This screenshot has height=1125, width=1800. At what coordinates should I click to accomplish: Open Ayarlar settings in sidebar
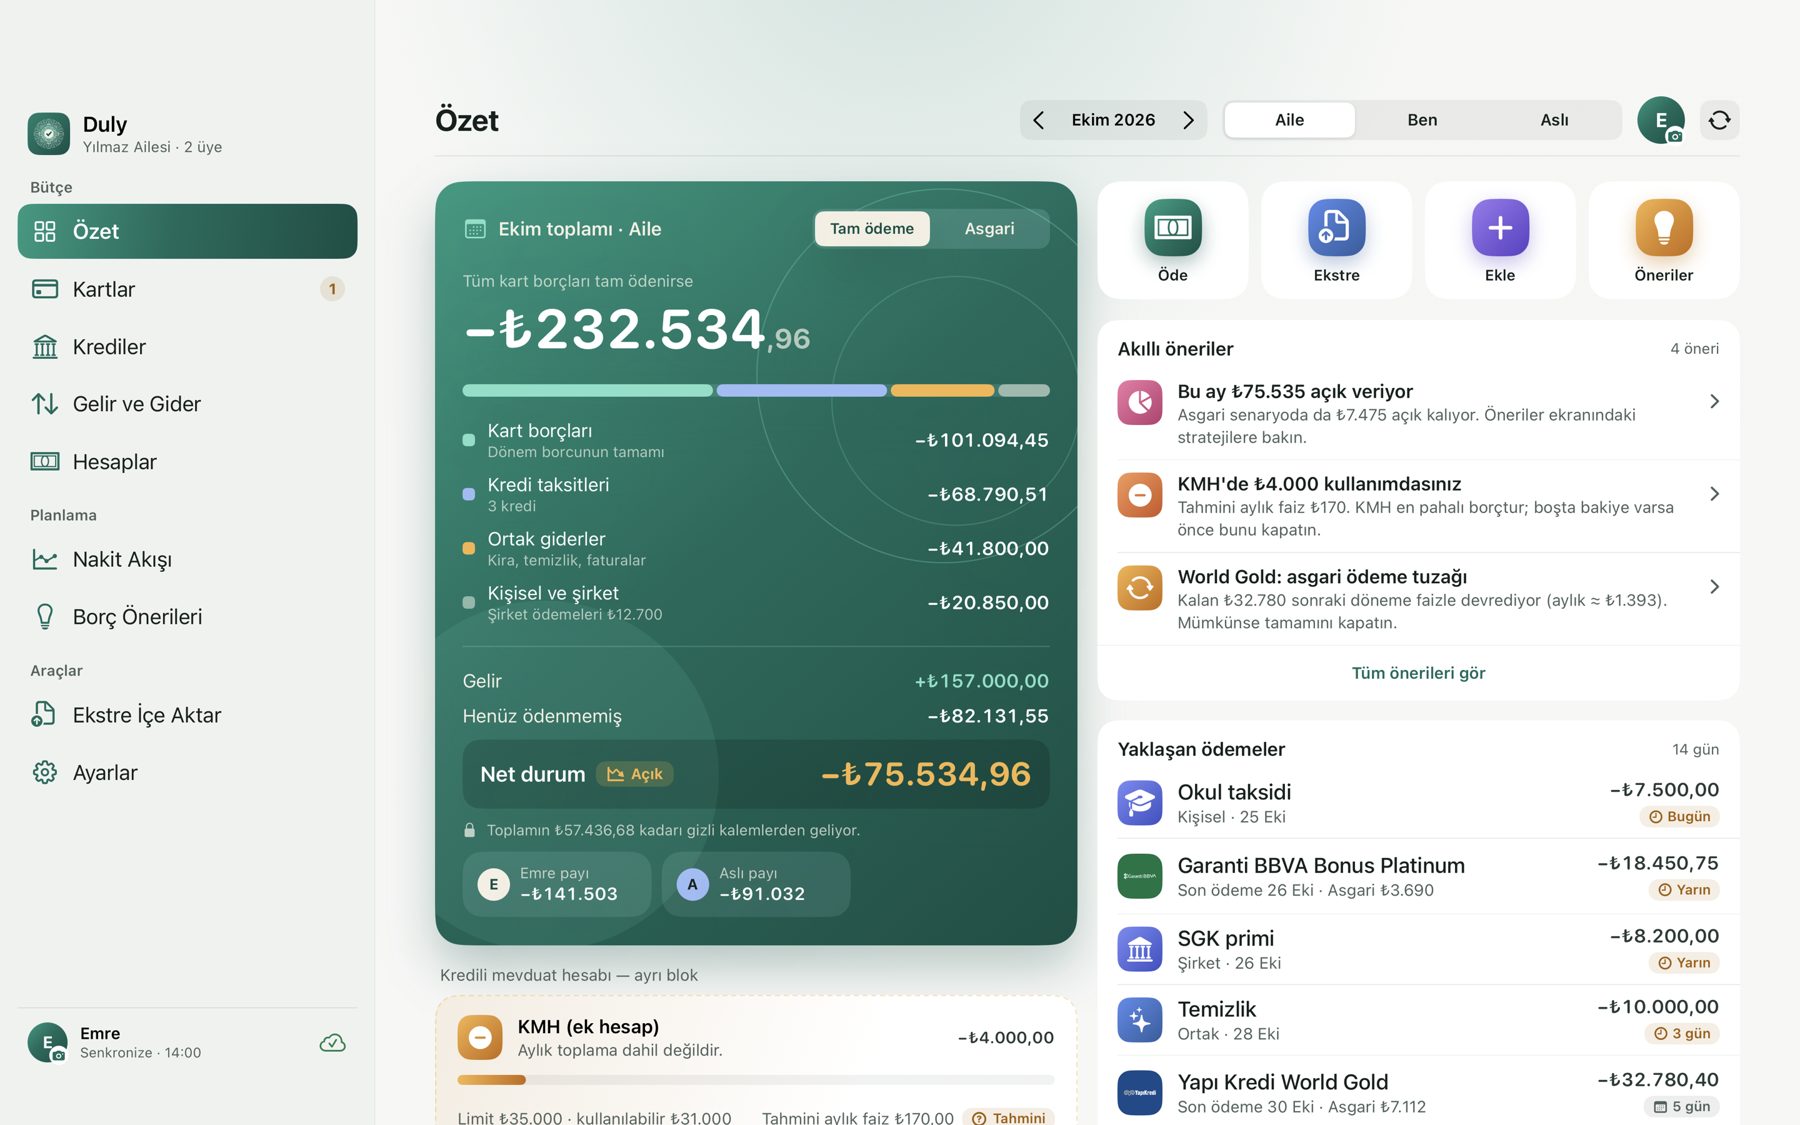187,773
